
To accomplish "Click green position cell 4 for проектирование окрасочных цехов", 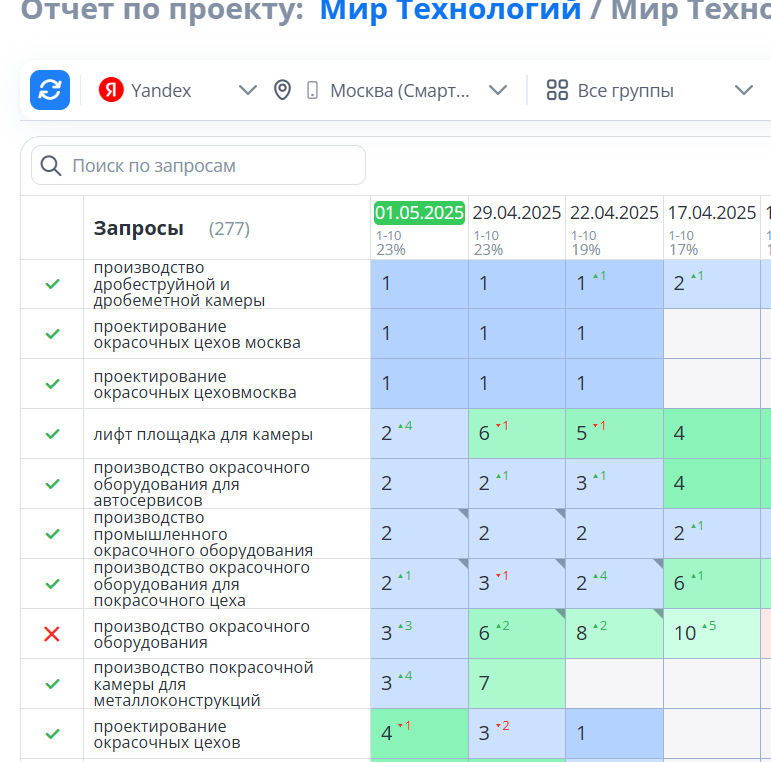I will click(x=419, y=733).
